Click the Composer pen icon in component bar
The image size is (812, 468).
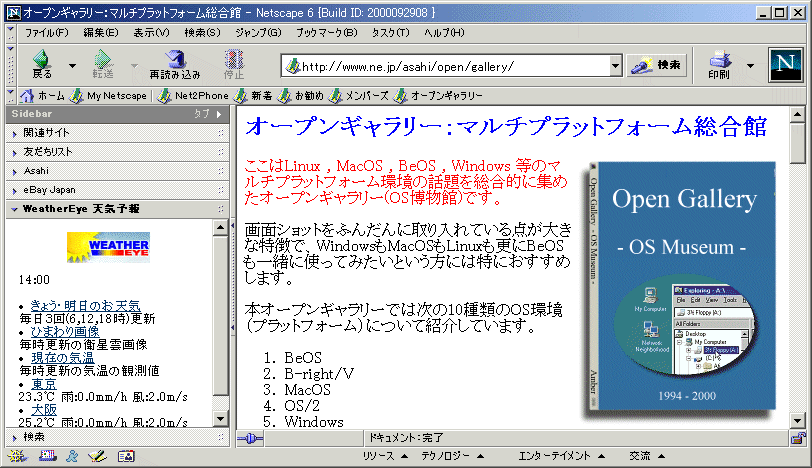click(x=97, y=456)
